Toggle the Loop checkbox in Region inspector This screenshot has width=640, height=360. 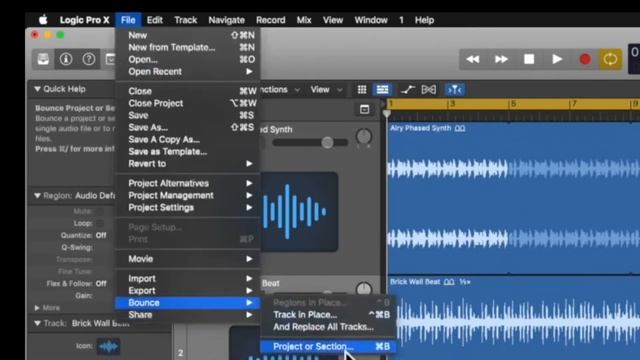pyautogui.click(x=100, y=223)
